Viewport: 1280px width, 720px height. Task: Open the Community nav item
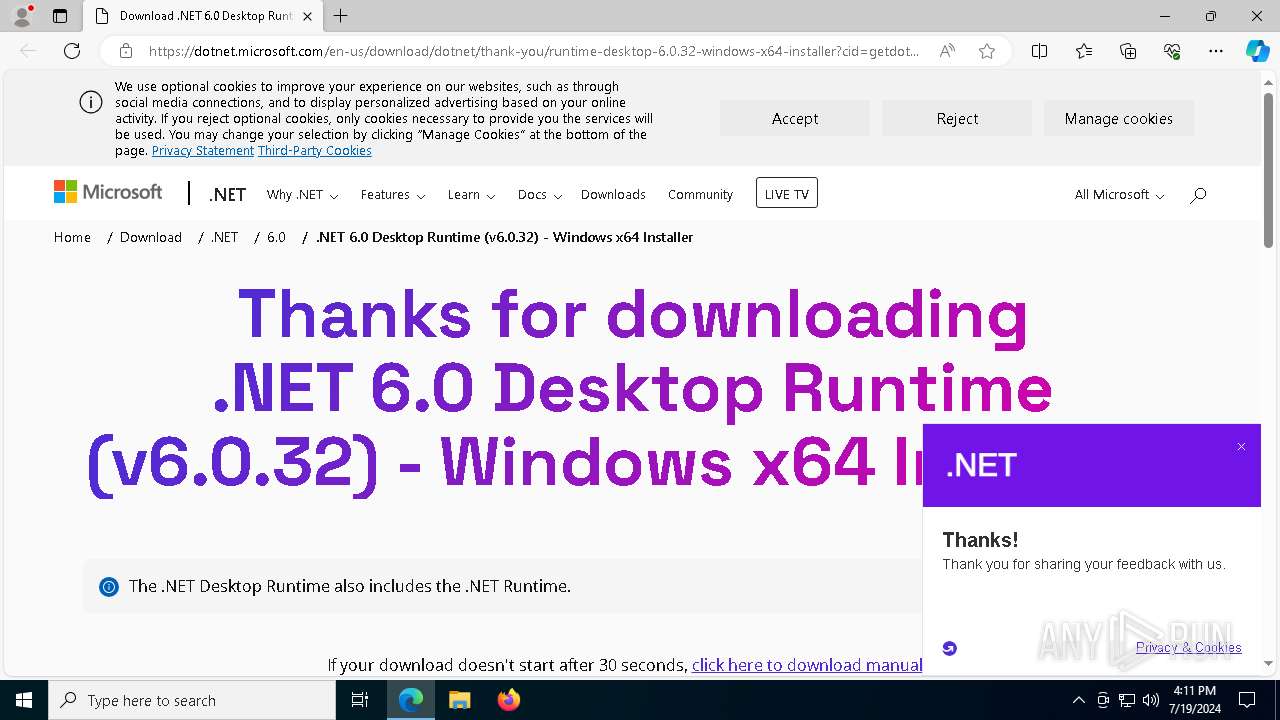point(700,195)
